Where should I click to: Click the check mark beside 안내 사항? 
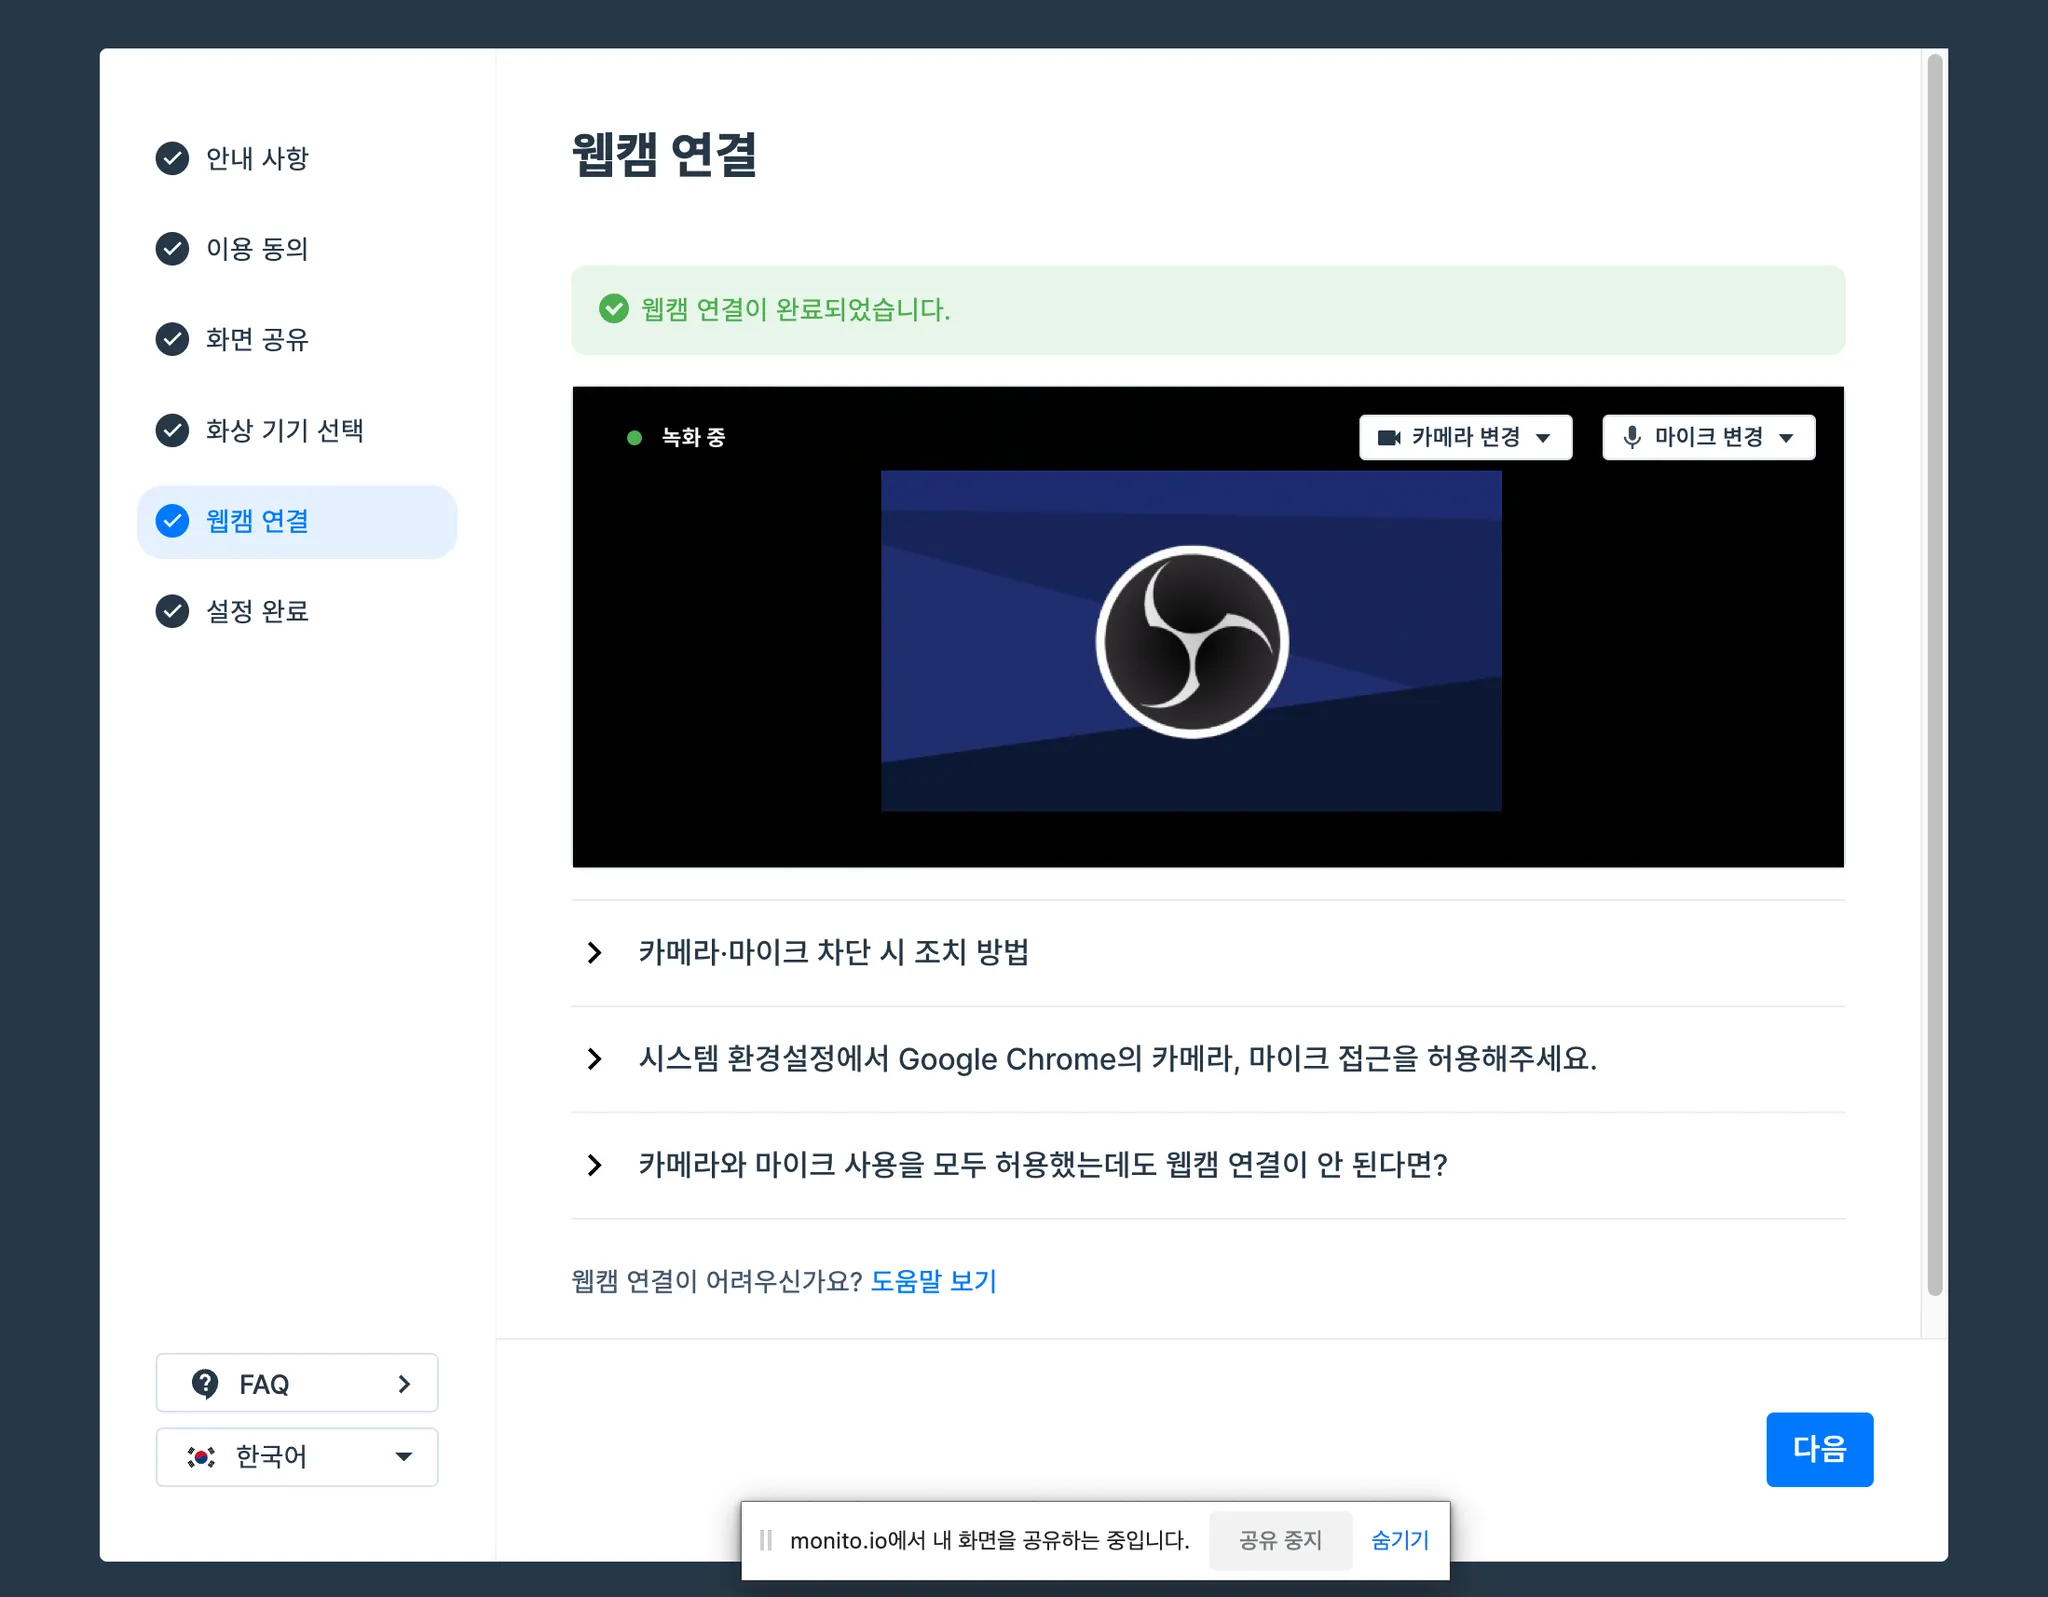(172, 158)
